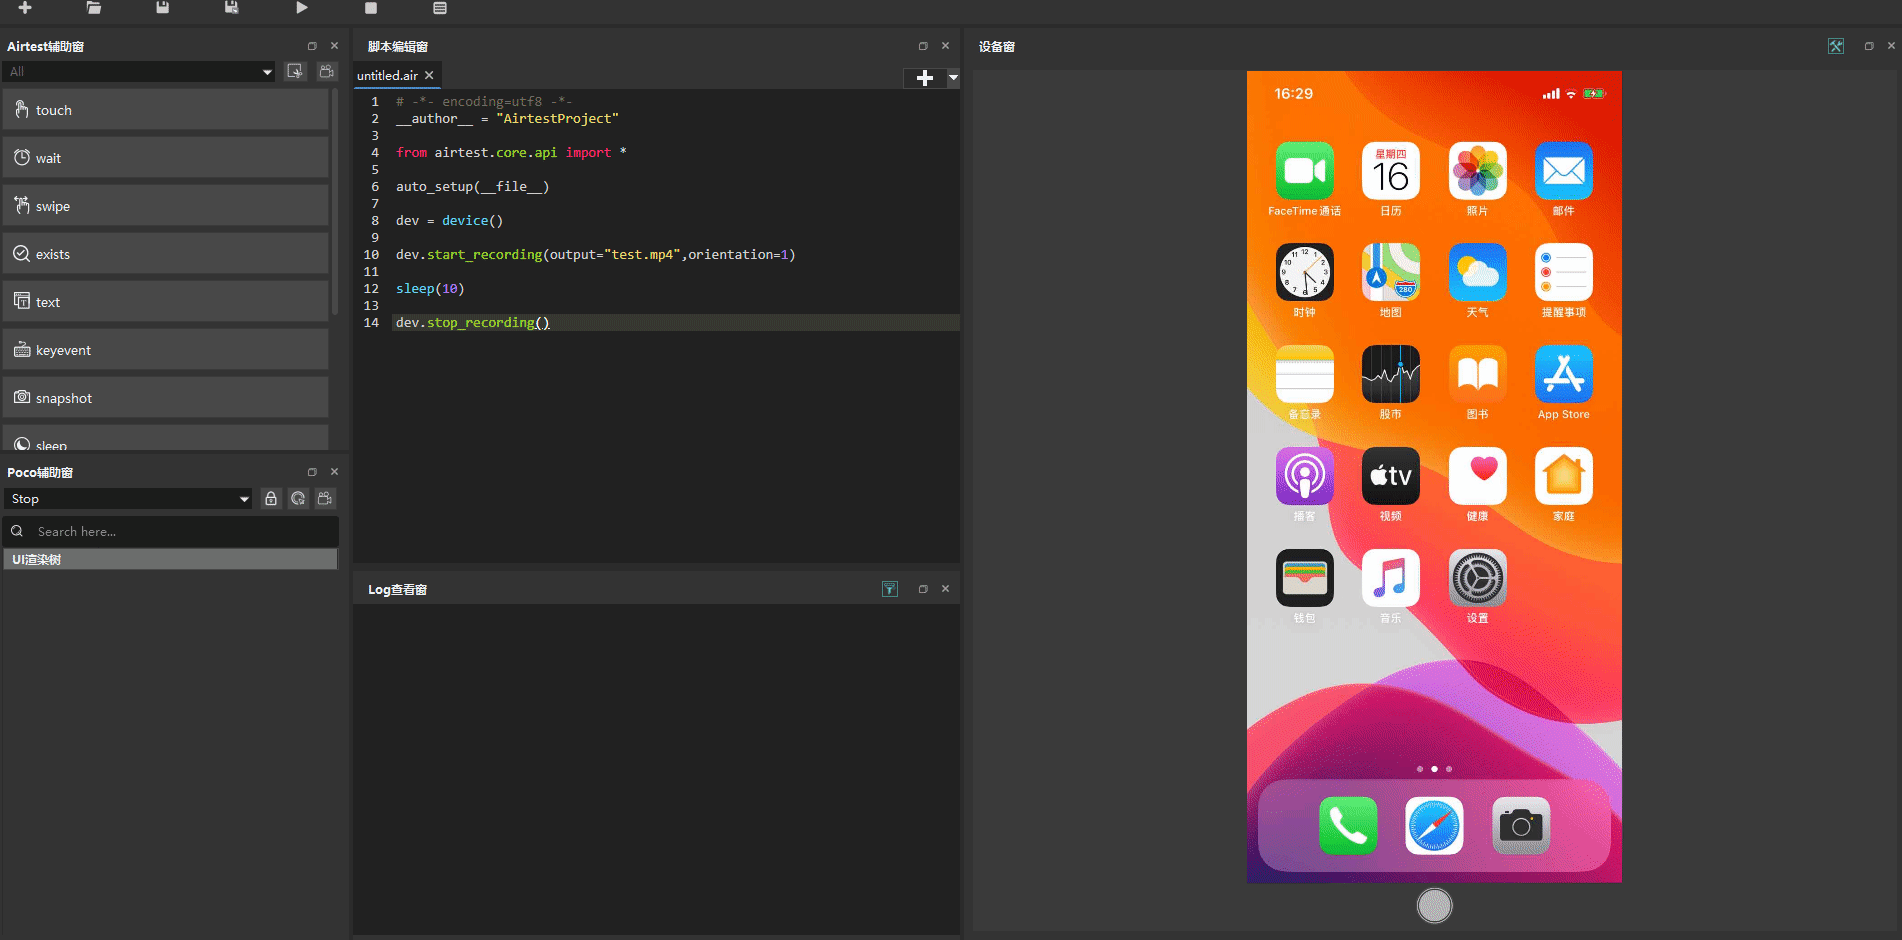Click the Run script play icon
Image resolution: width=1902 pixels, height=940 pixels.
coord(302,8)
